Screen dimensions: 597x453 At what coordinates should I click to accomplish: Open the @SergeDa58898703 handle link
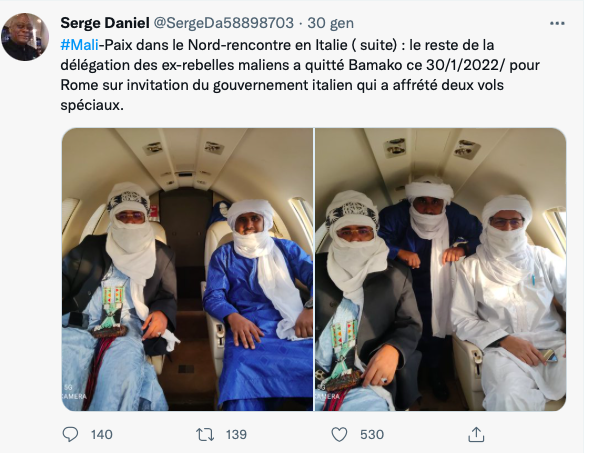tap(223, 23)
